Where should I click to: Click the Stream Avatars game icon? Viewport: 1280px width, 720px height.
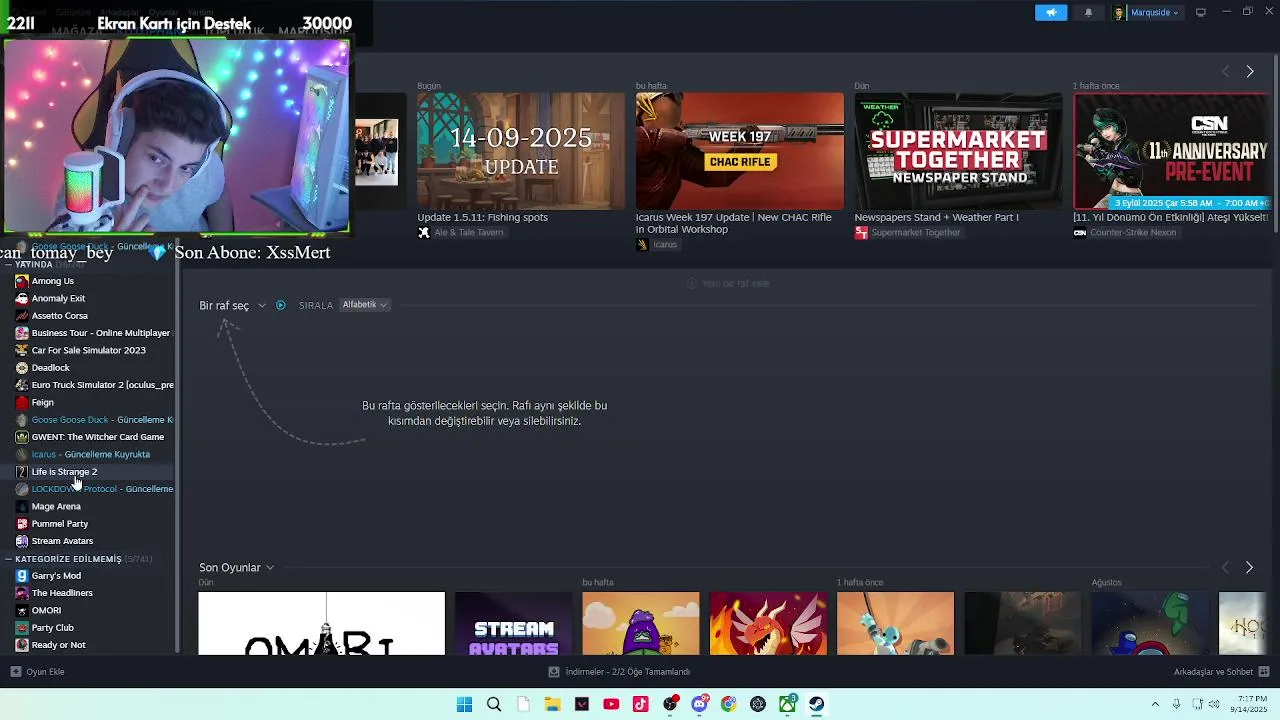tap(22, 541)
